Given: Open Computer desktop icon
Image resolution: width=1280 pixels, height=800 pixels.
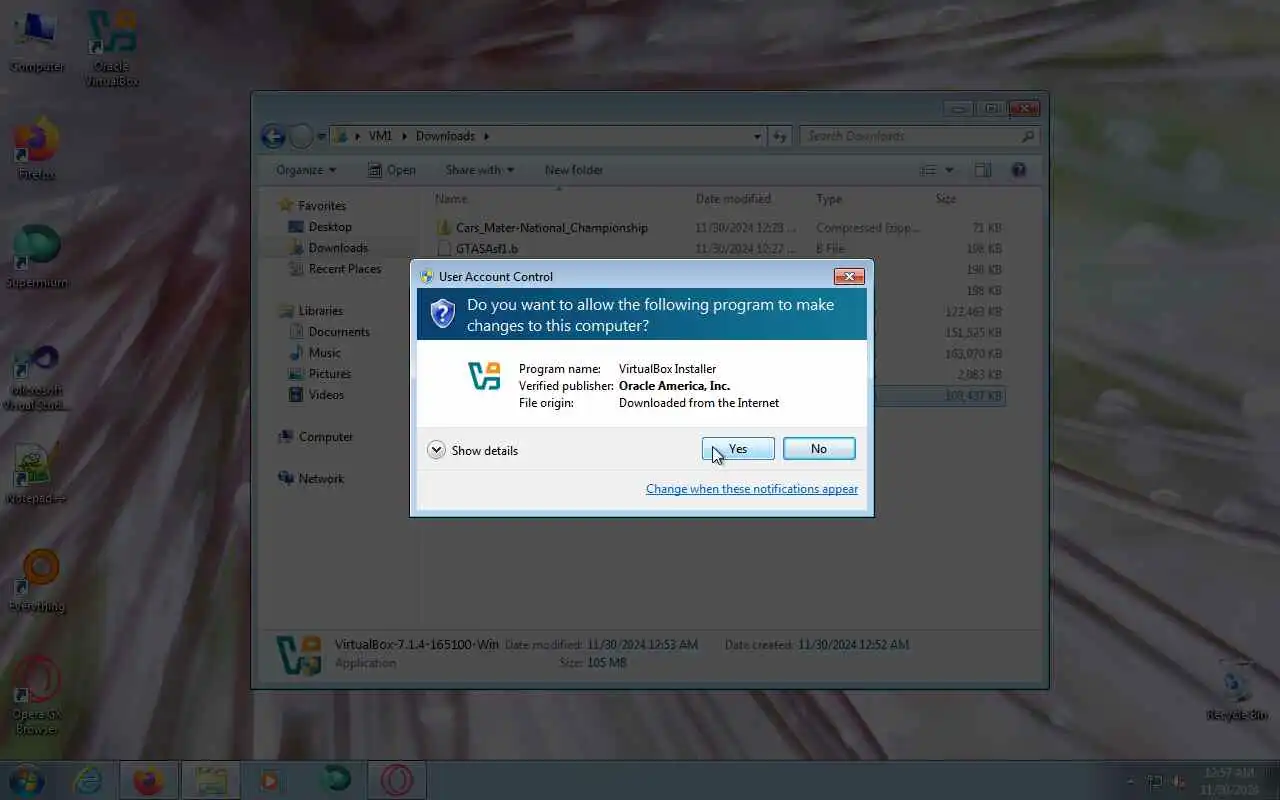Looking at the screenshot, I should click(37, 42).
